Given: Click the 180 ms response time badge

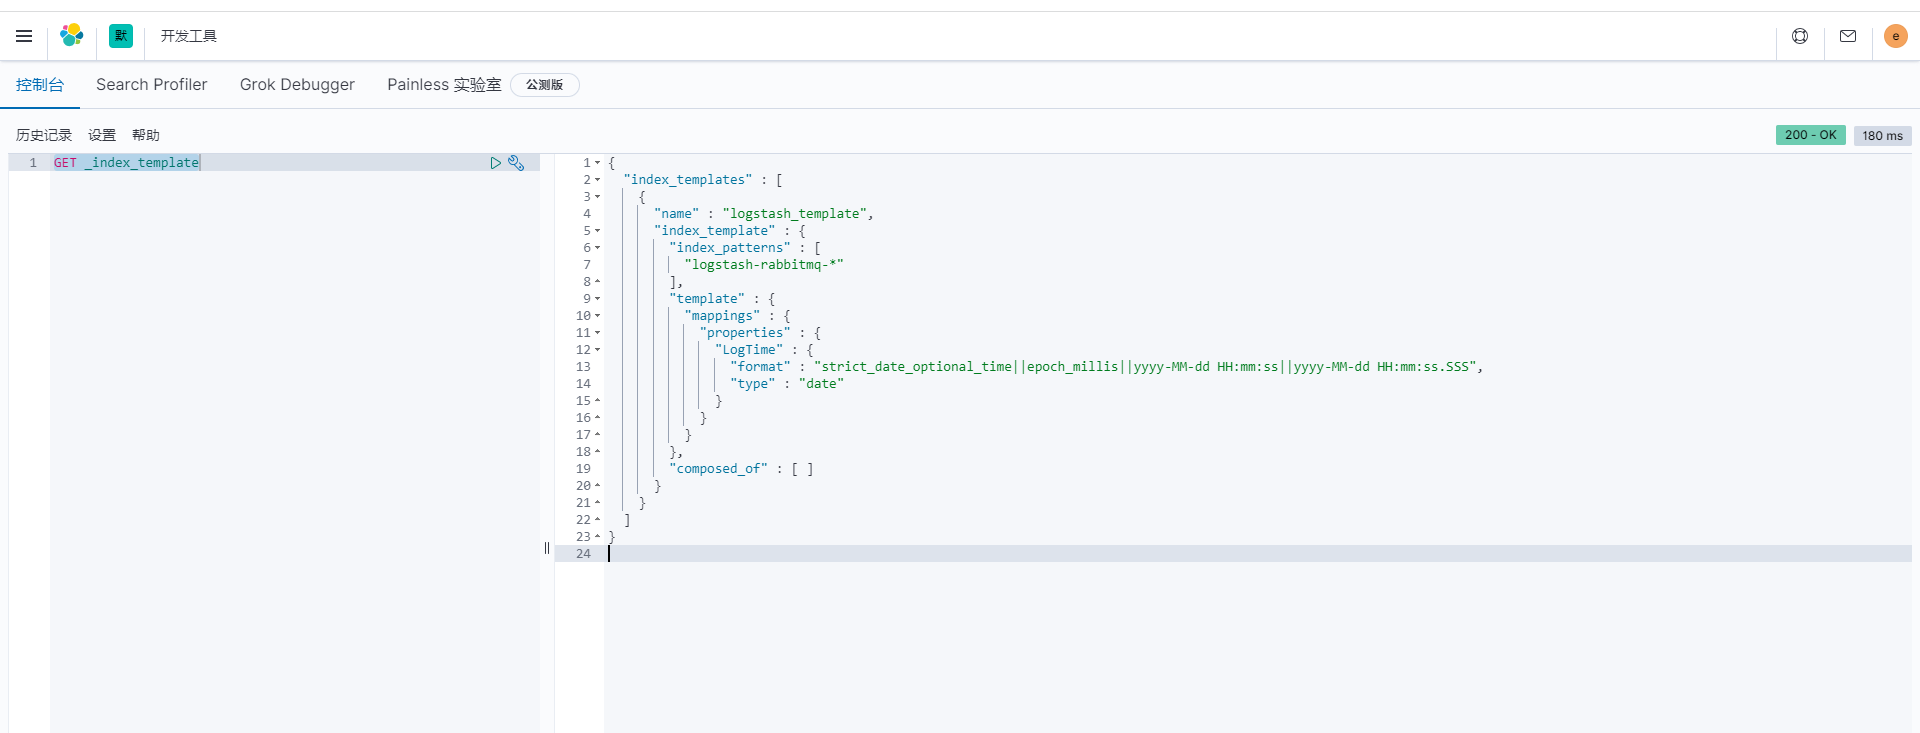Looking at the screenshot, I should click(1883, 136).
